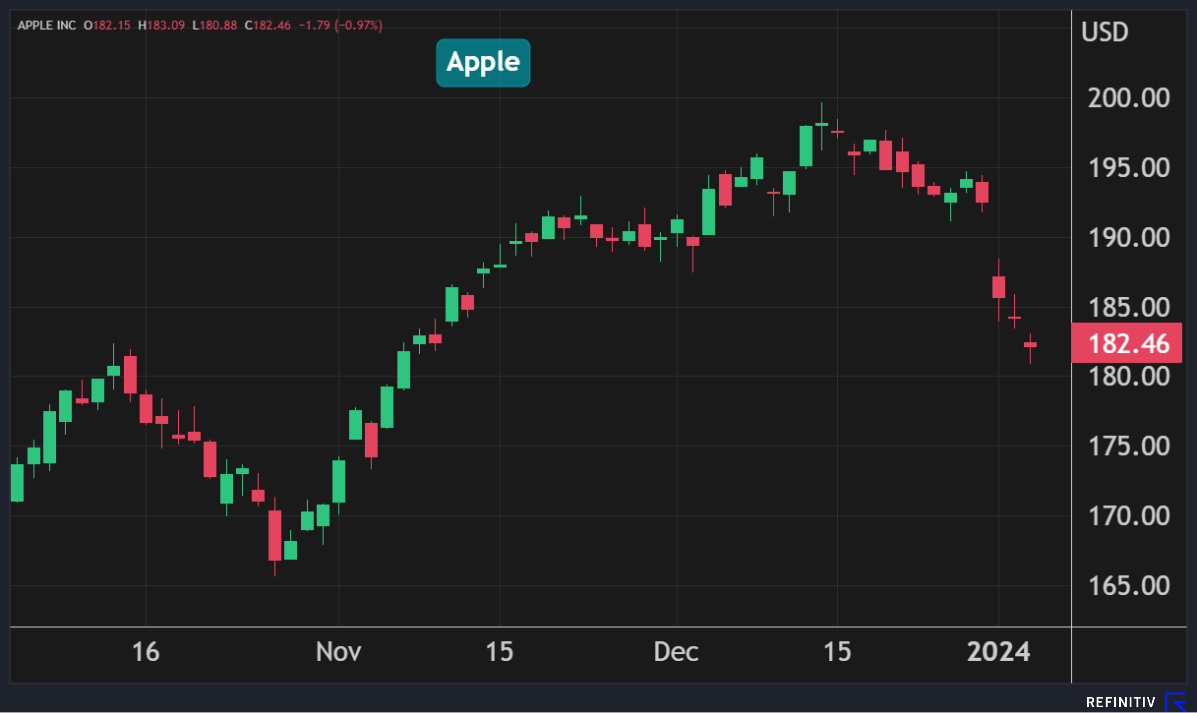Viewport: 1197px width, 713px height.
Task: Click the 15 marker between Dec and 2024
Action: tap(837, 652)
